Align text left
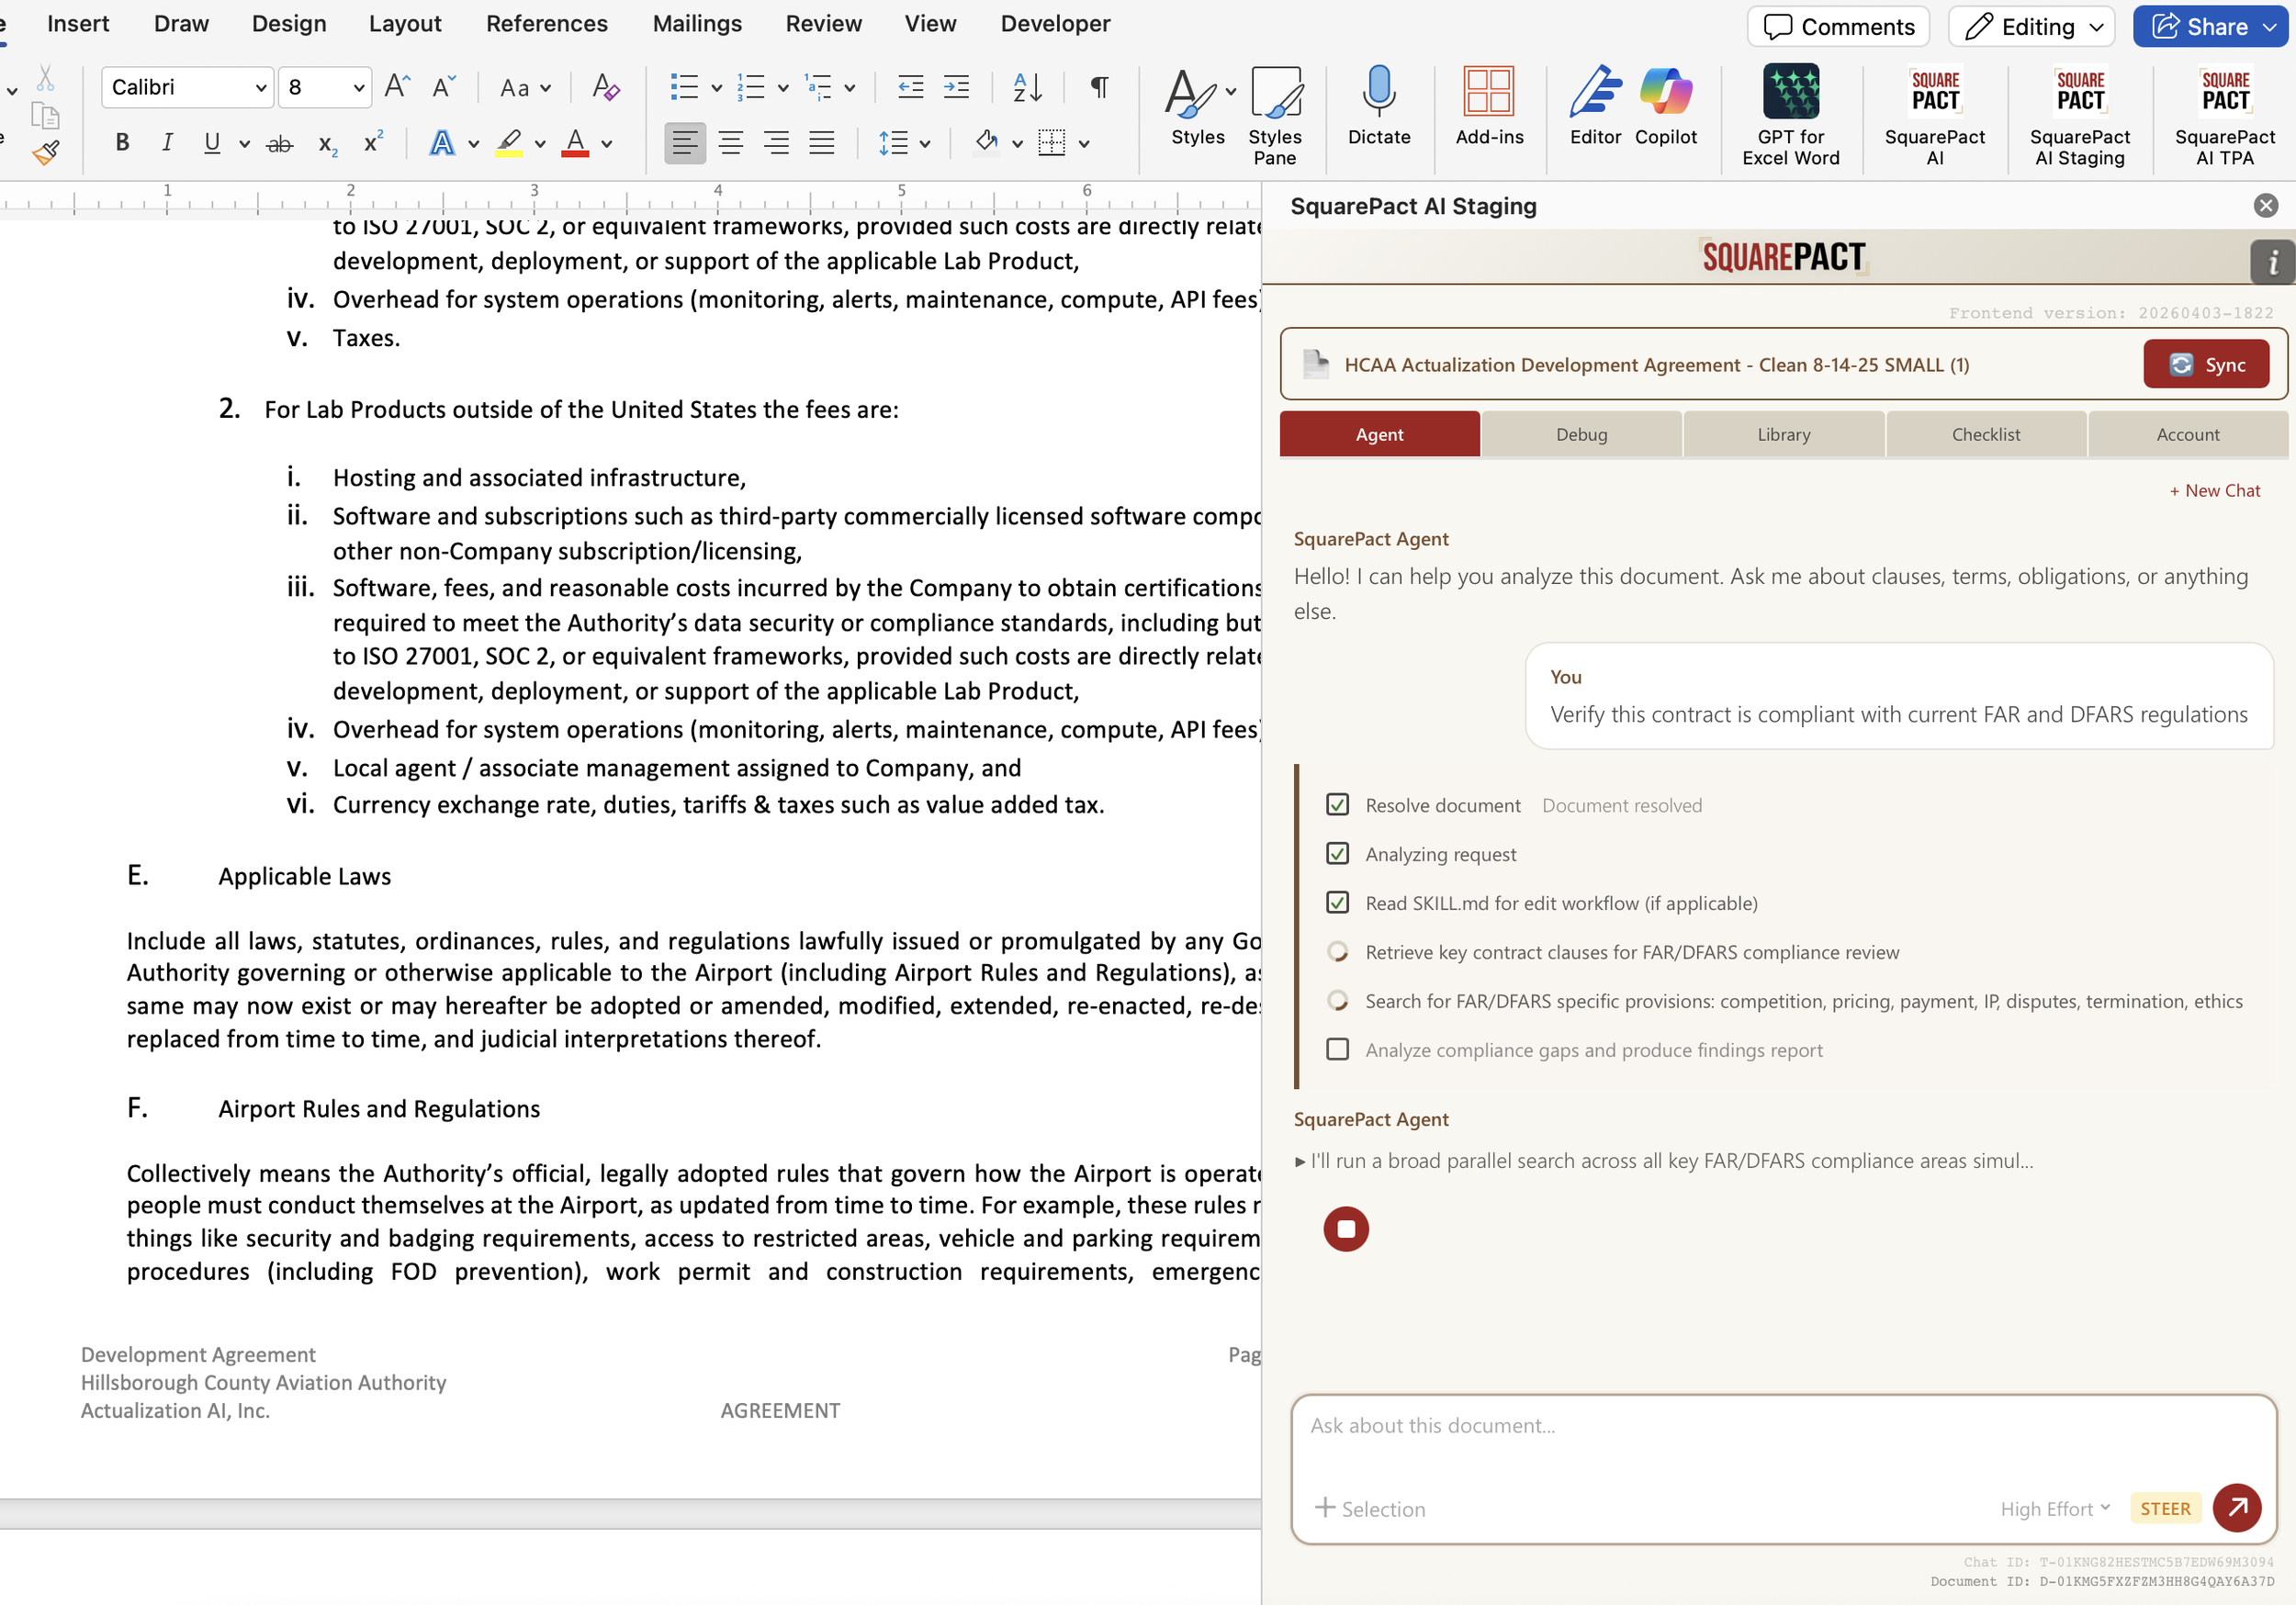The width and height of the screenshot is (2296, 1605). [x=685, y=143]
